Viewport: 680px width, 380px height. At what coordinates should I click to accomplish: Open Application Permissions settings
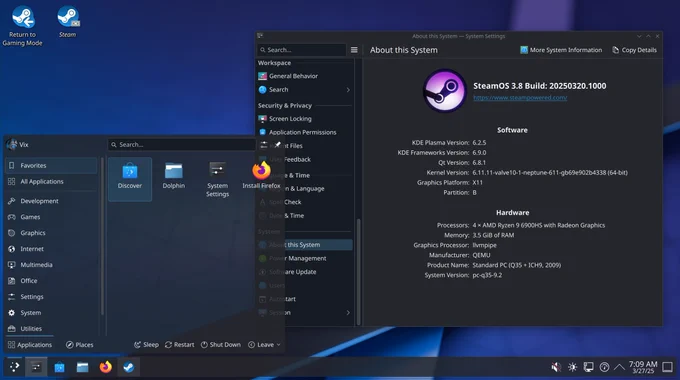tap(304, 132)
